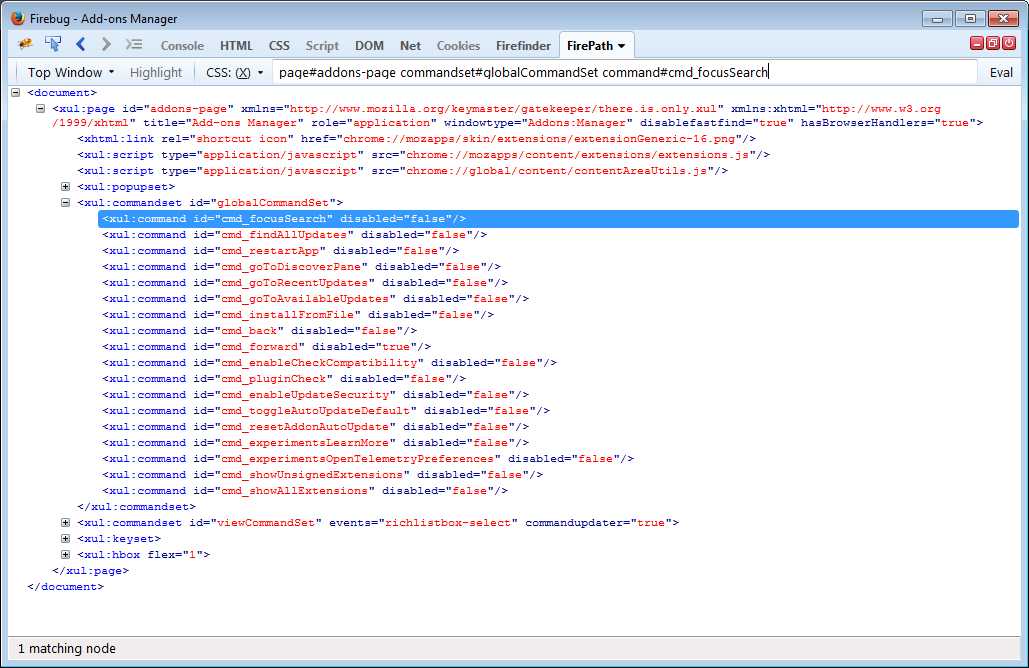Screen dimensions: 1029x668
Task: Click the xhtml:link shortcut icon line
Action: click(x=417, y=138)
